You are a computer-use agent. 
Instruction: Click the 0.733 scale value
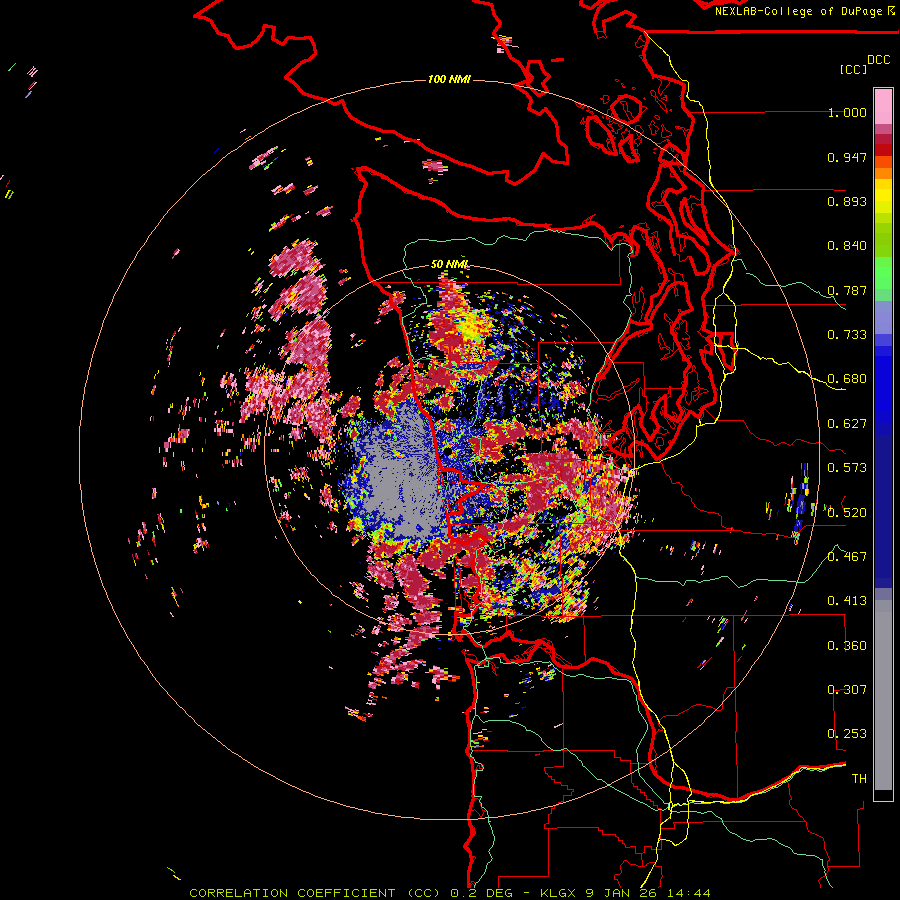click(x=847, y=335)
